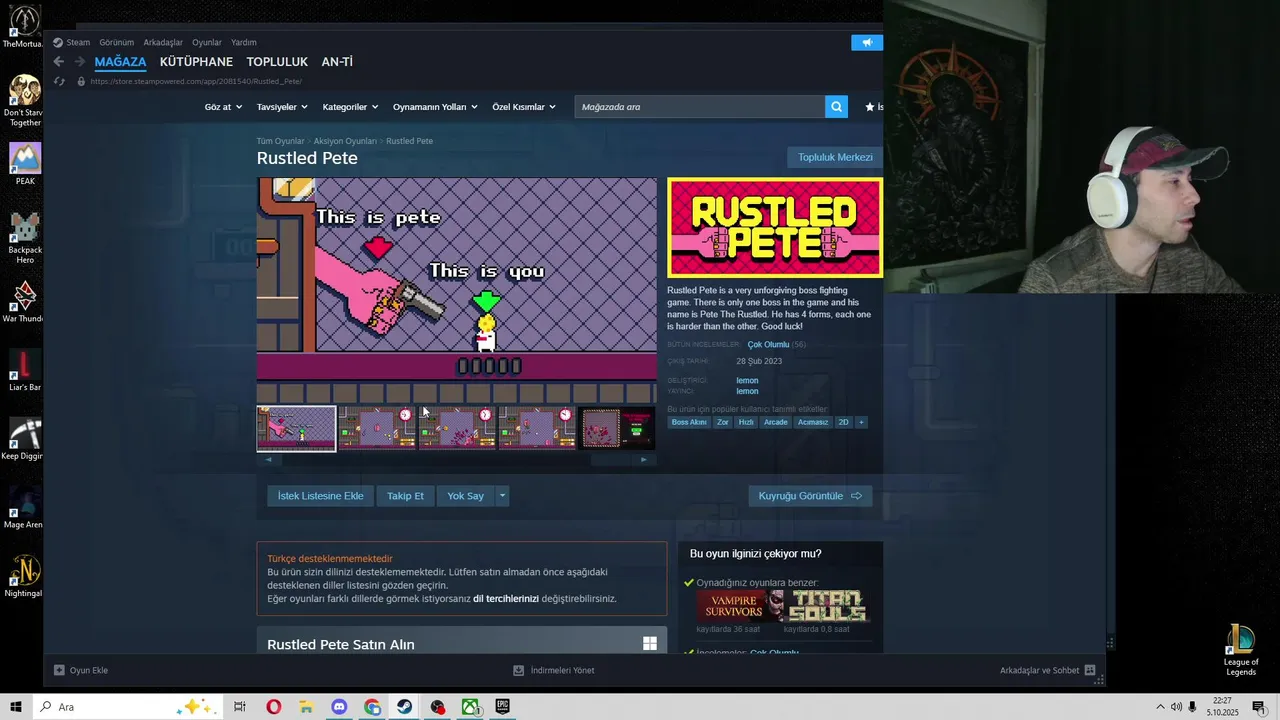Expand the Göz at dropdown
1280x720 pixels.
click(222, 107)
